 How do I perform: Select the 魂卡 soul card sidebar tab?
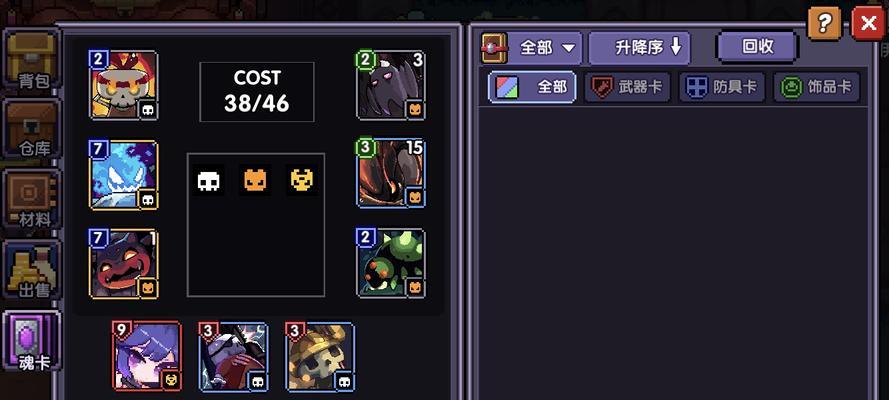(x=32, y=342)
